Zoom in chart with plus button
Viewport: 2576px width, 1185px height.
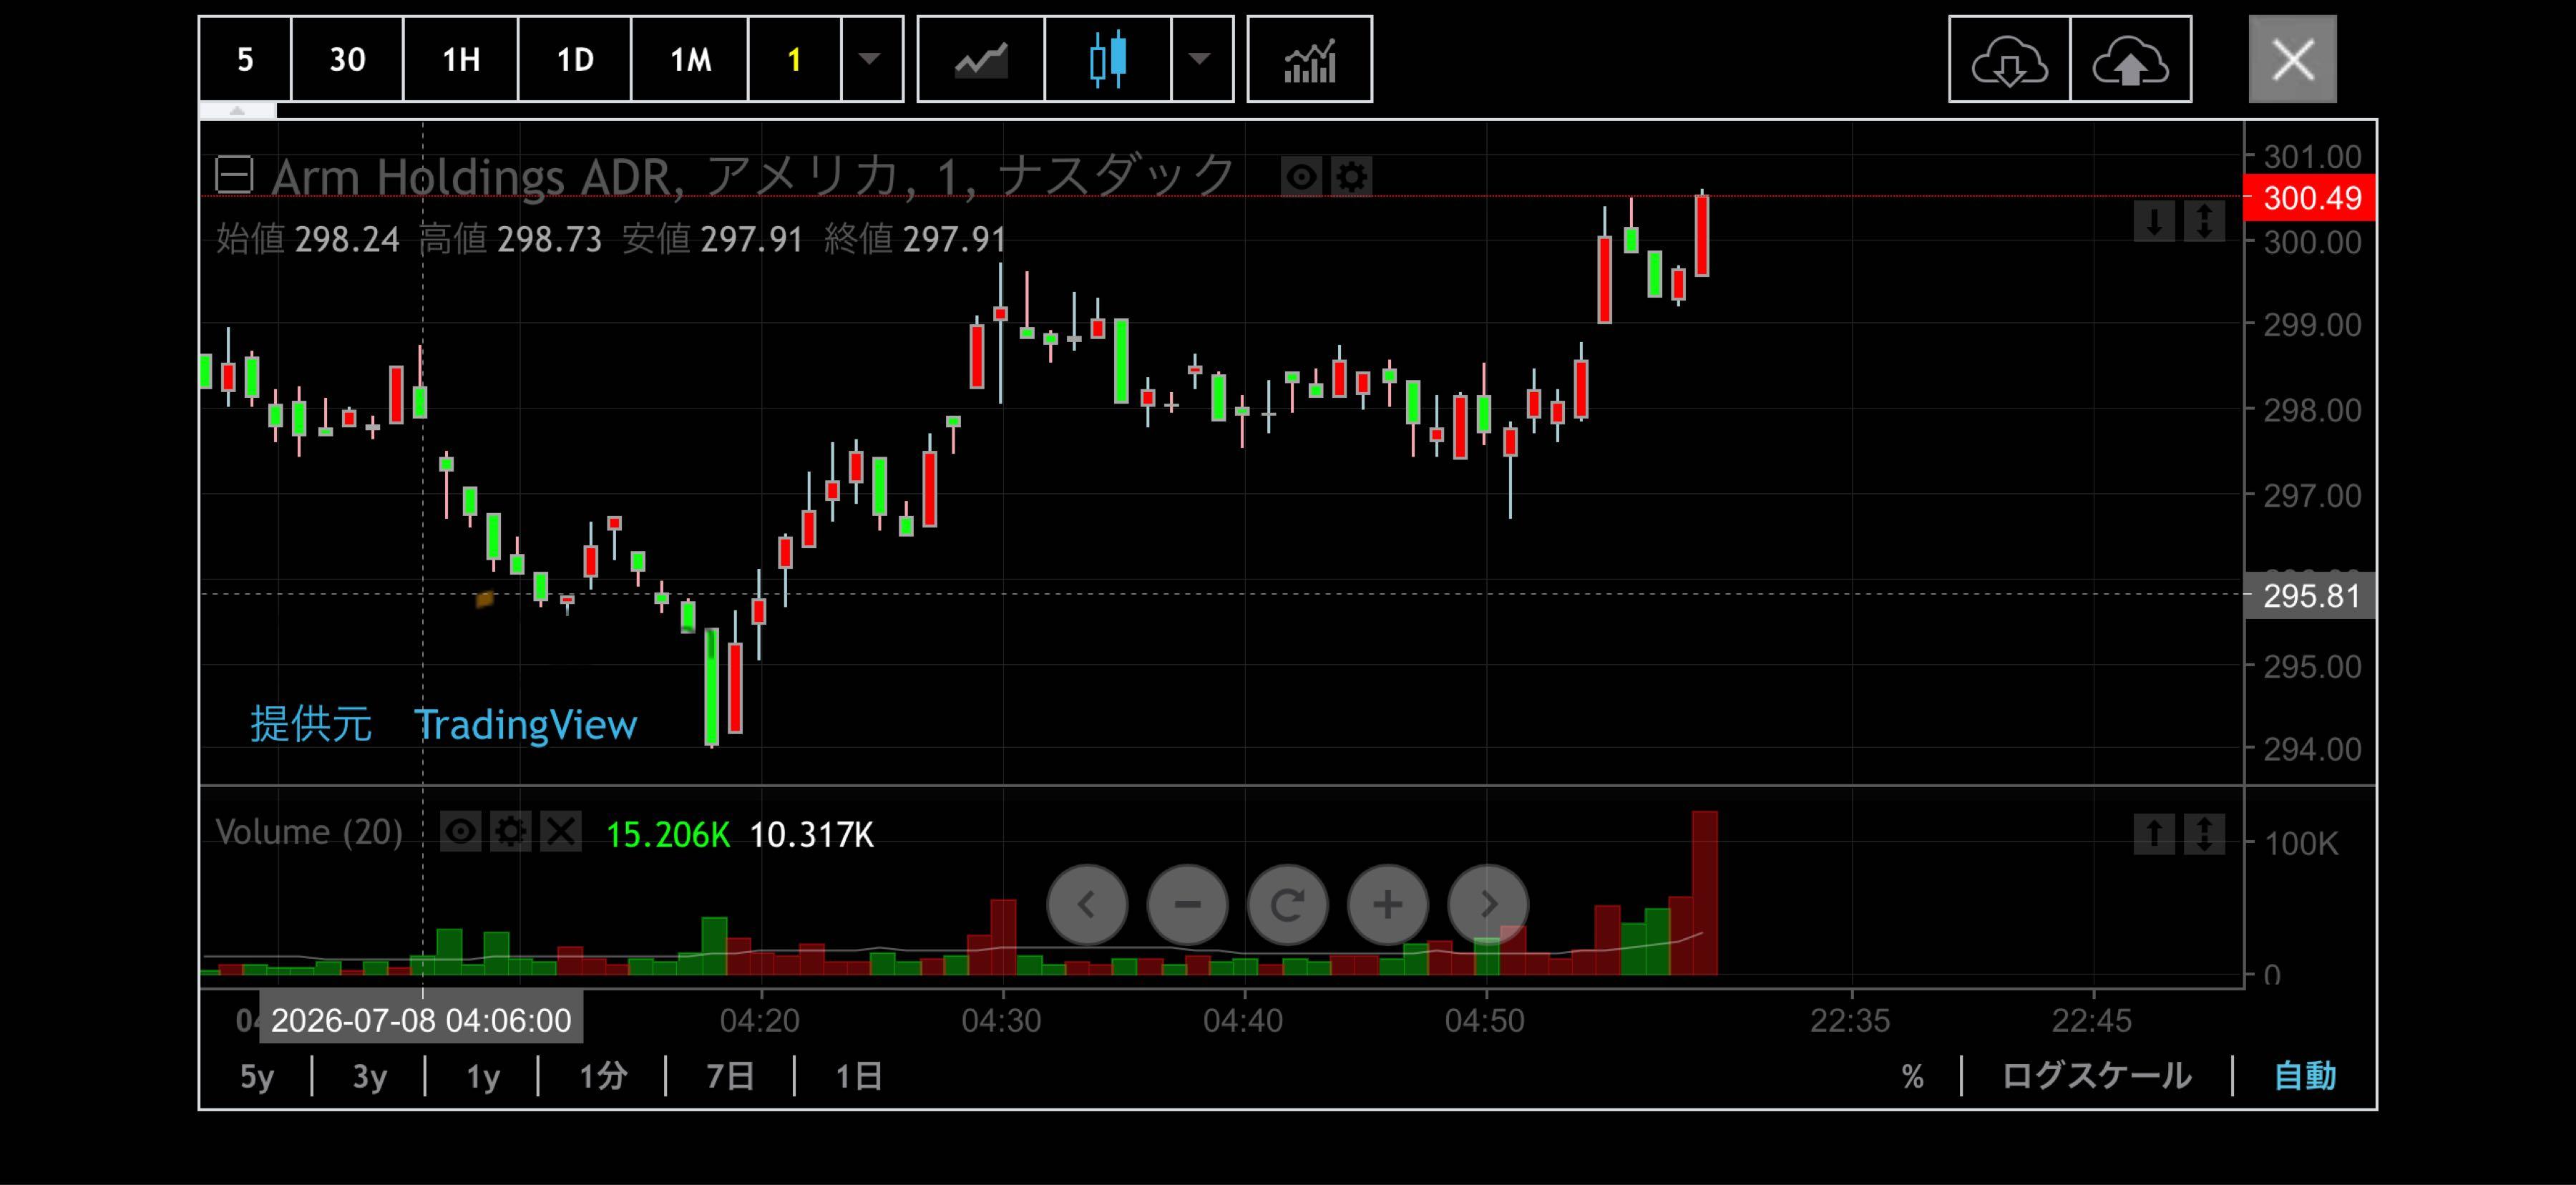1388,905
